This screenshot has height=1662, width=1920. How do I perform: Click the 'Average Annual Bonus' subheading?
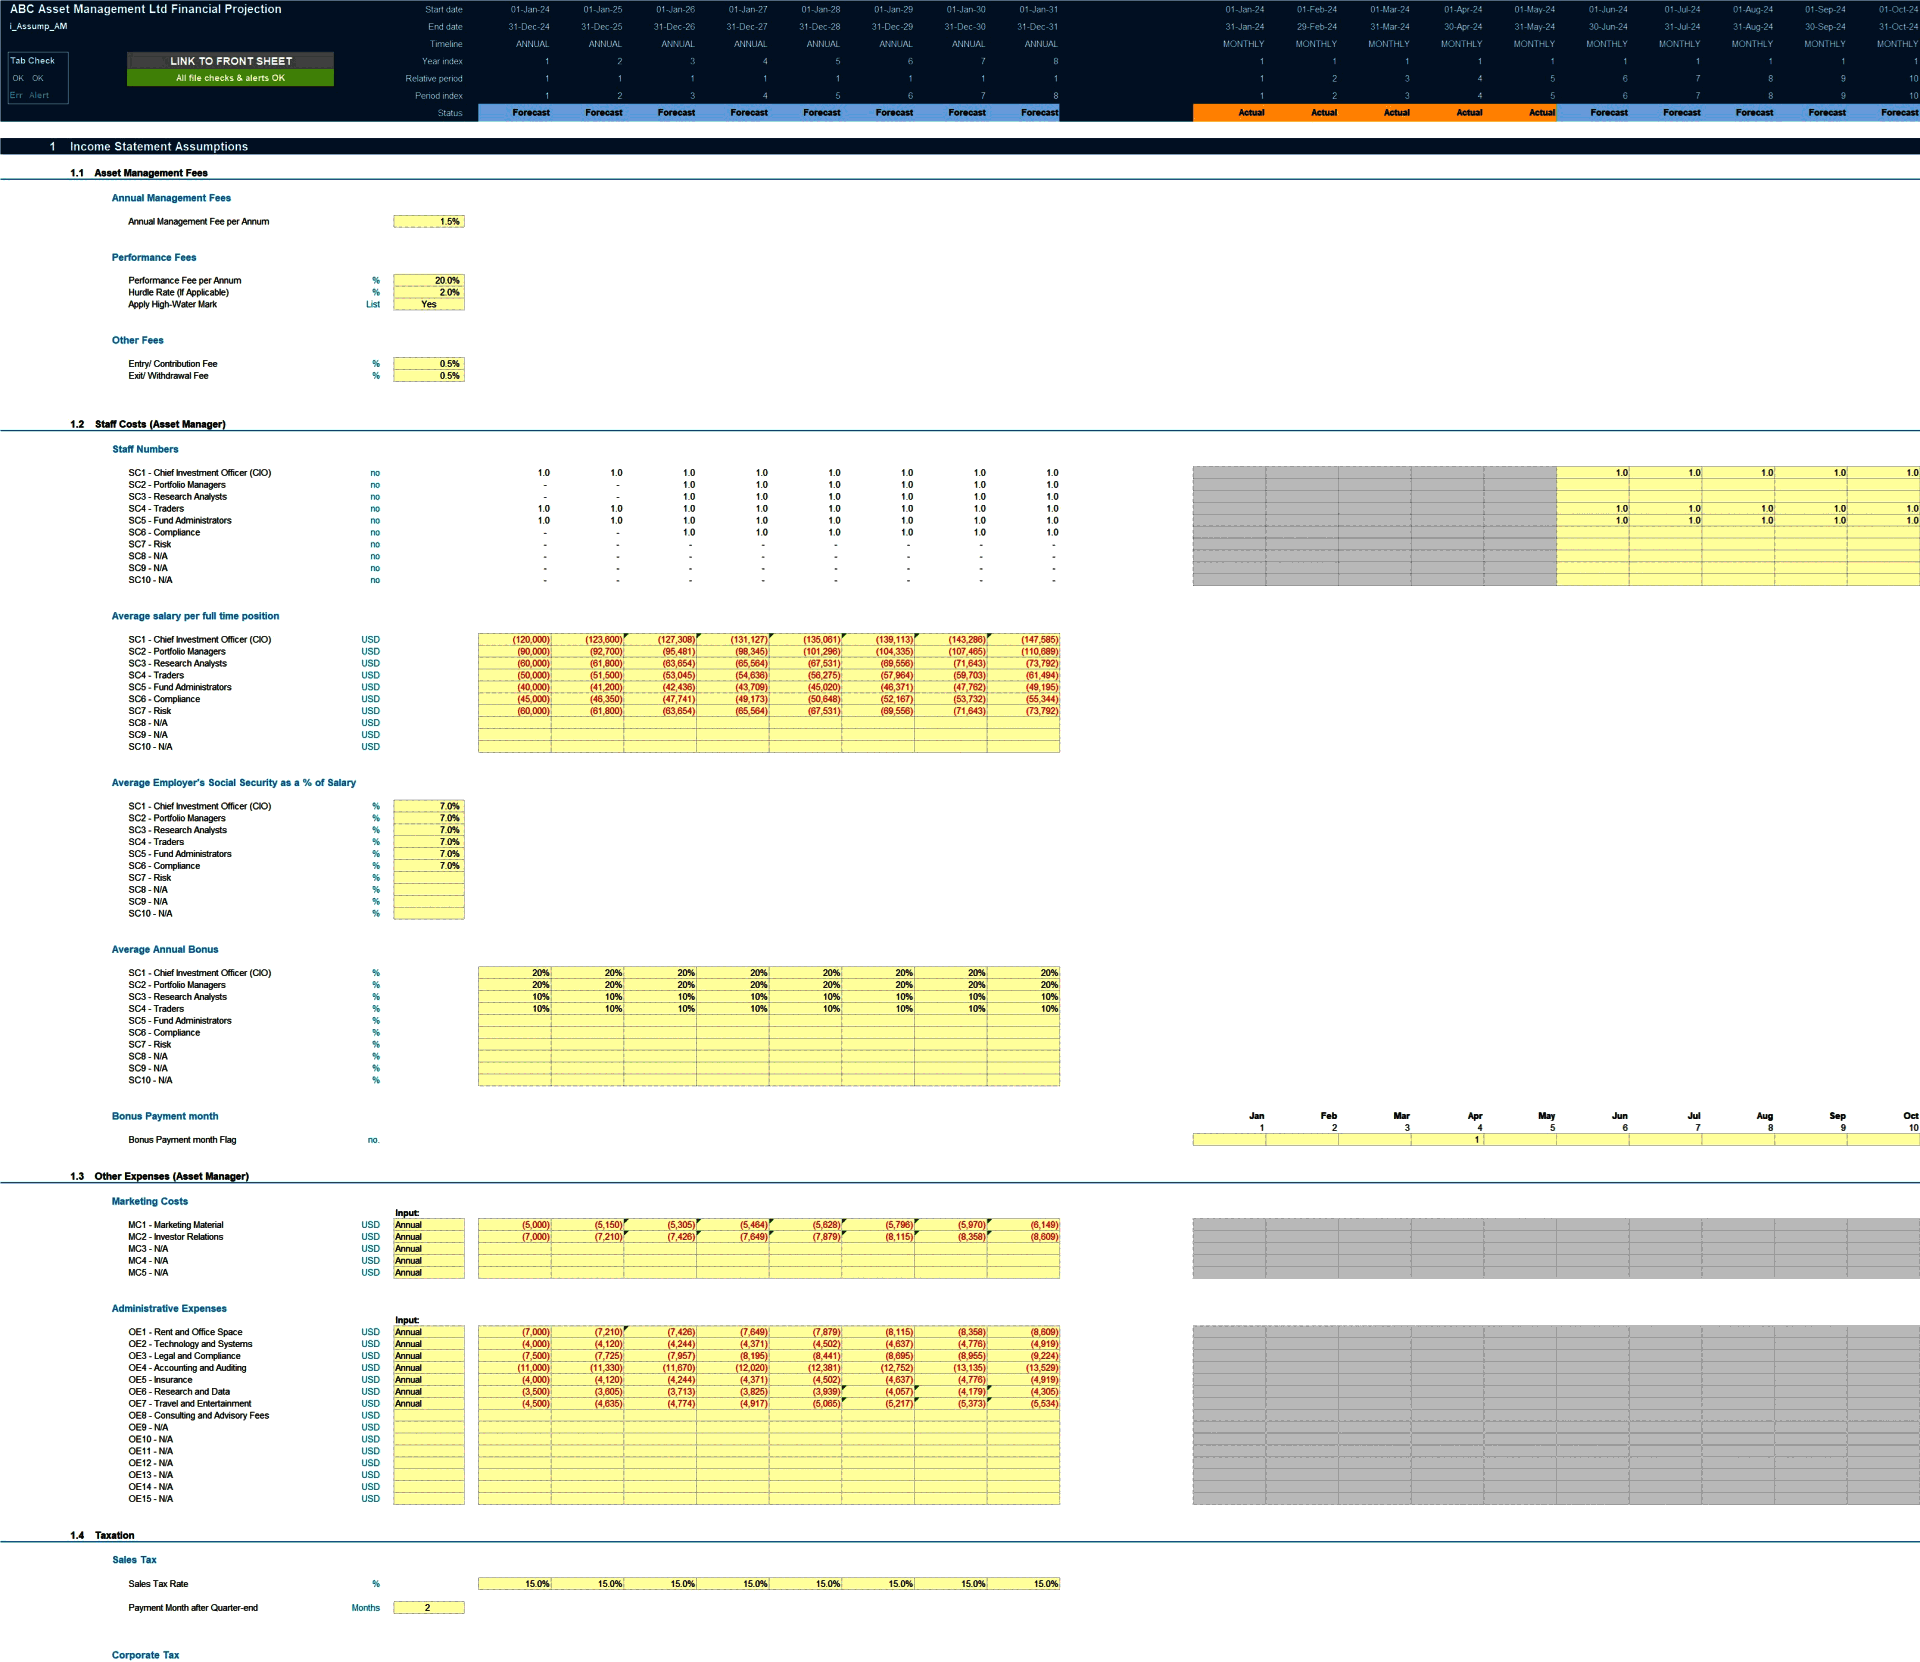(x=165, y=950)
